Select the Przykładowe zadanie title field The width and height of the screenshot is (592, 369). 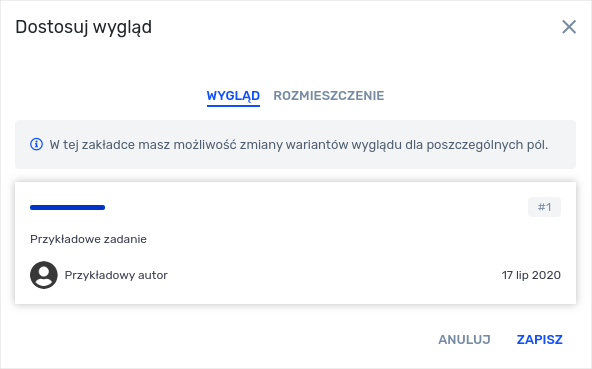(x=88, y=239)
